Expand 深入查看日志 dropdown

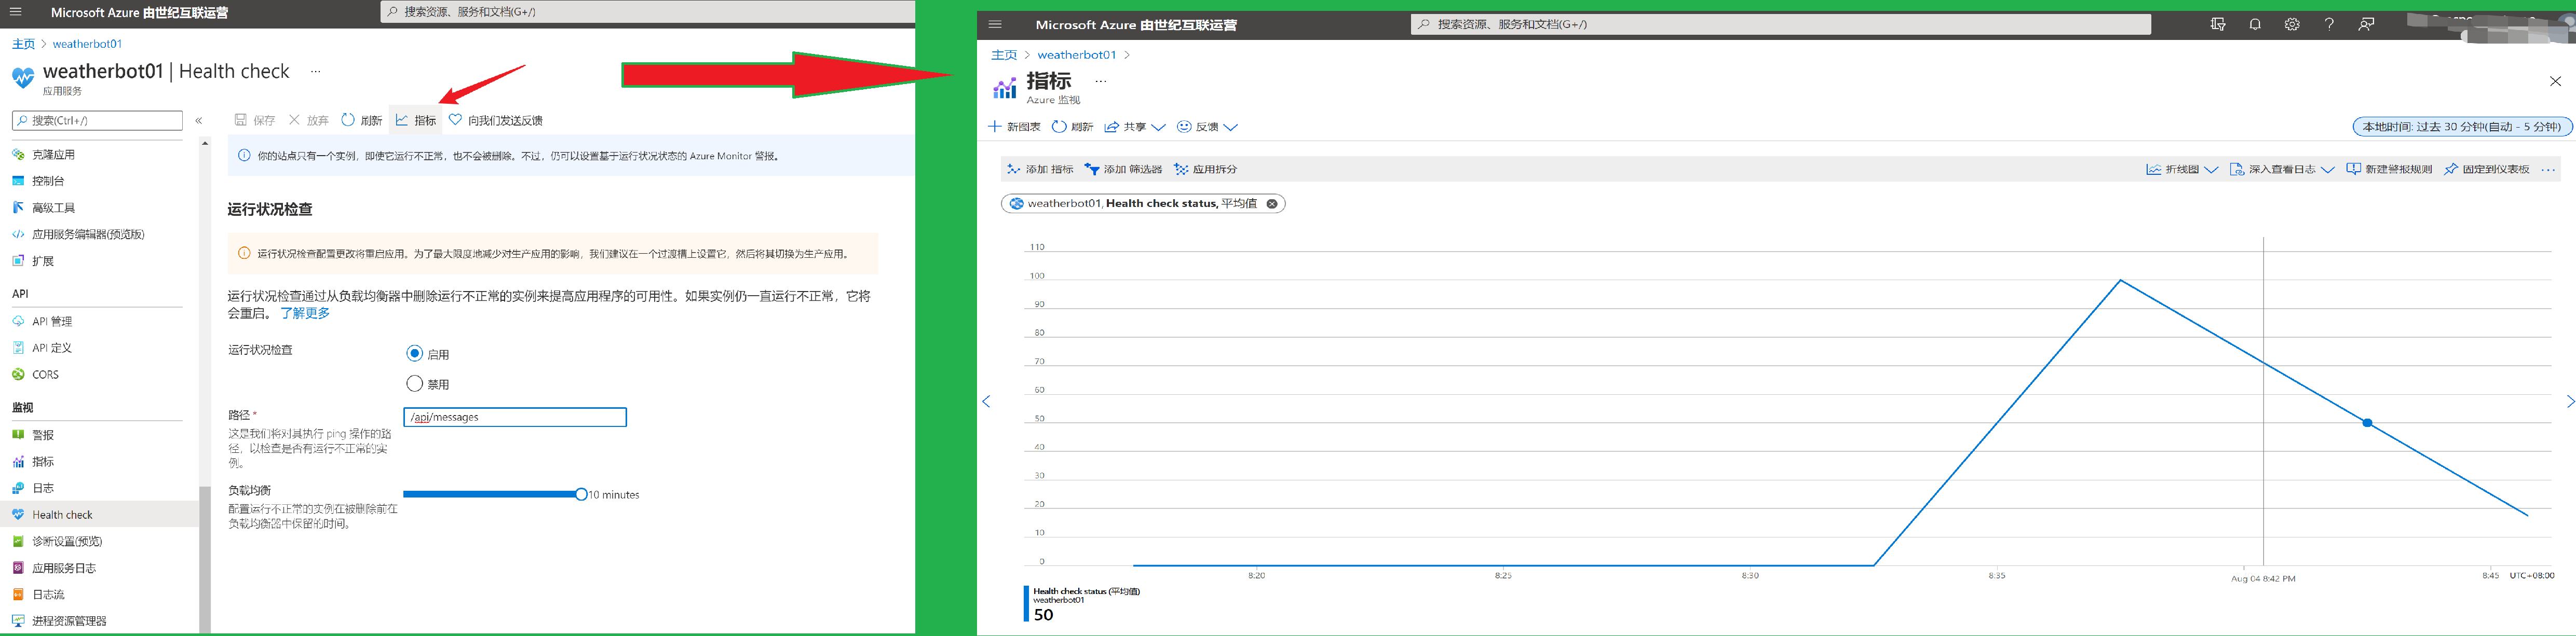[2282, 169]
